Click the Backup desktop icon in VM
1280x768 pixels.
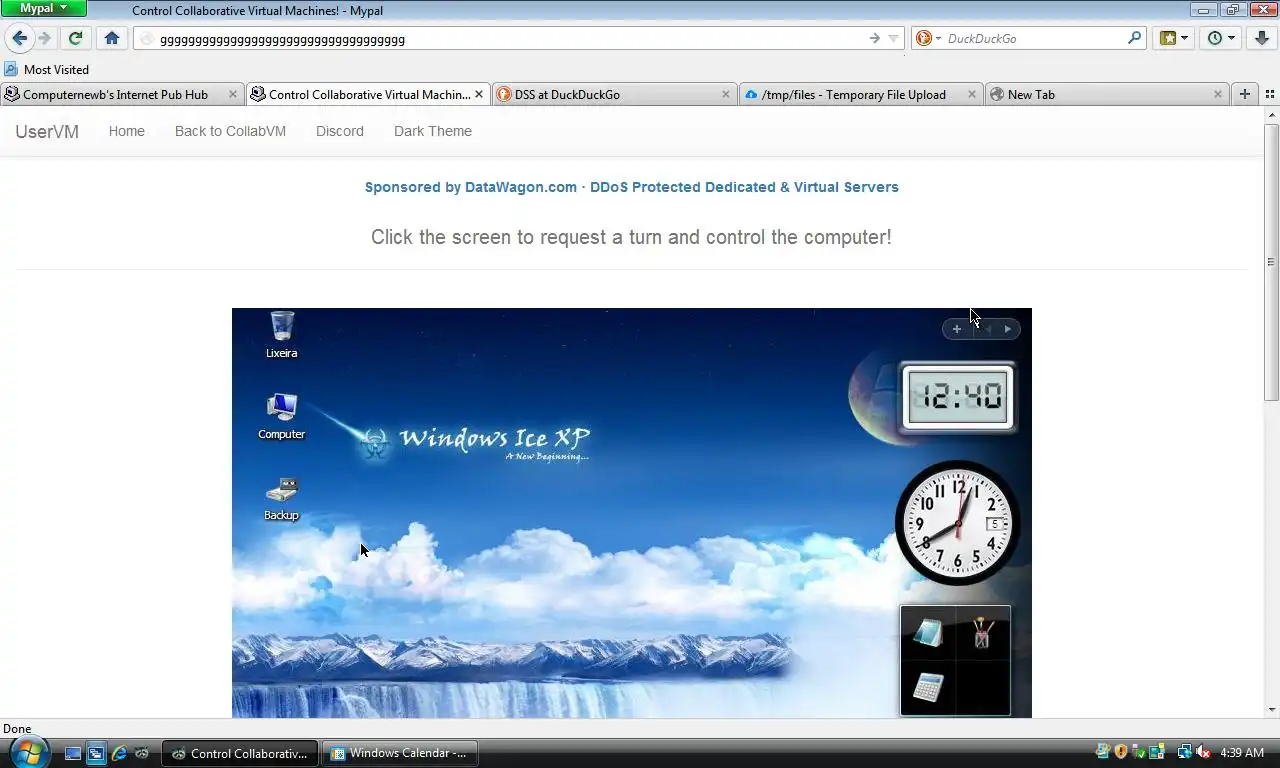282,498
